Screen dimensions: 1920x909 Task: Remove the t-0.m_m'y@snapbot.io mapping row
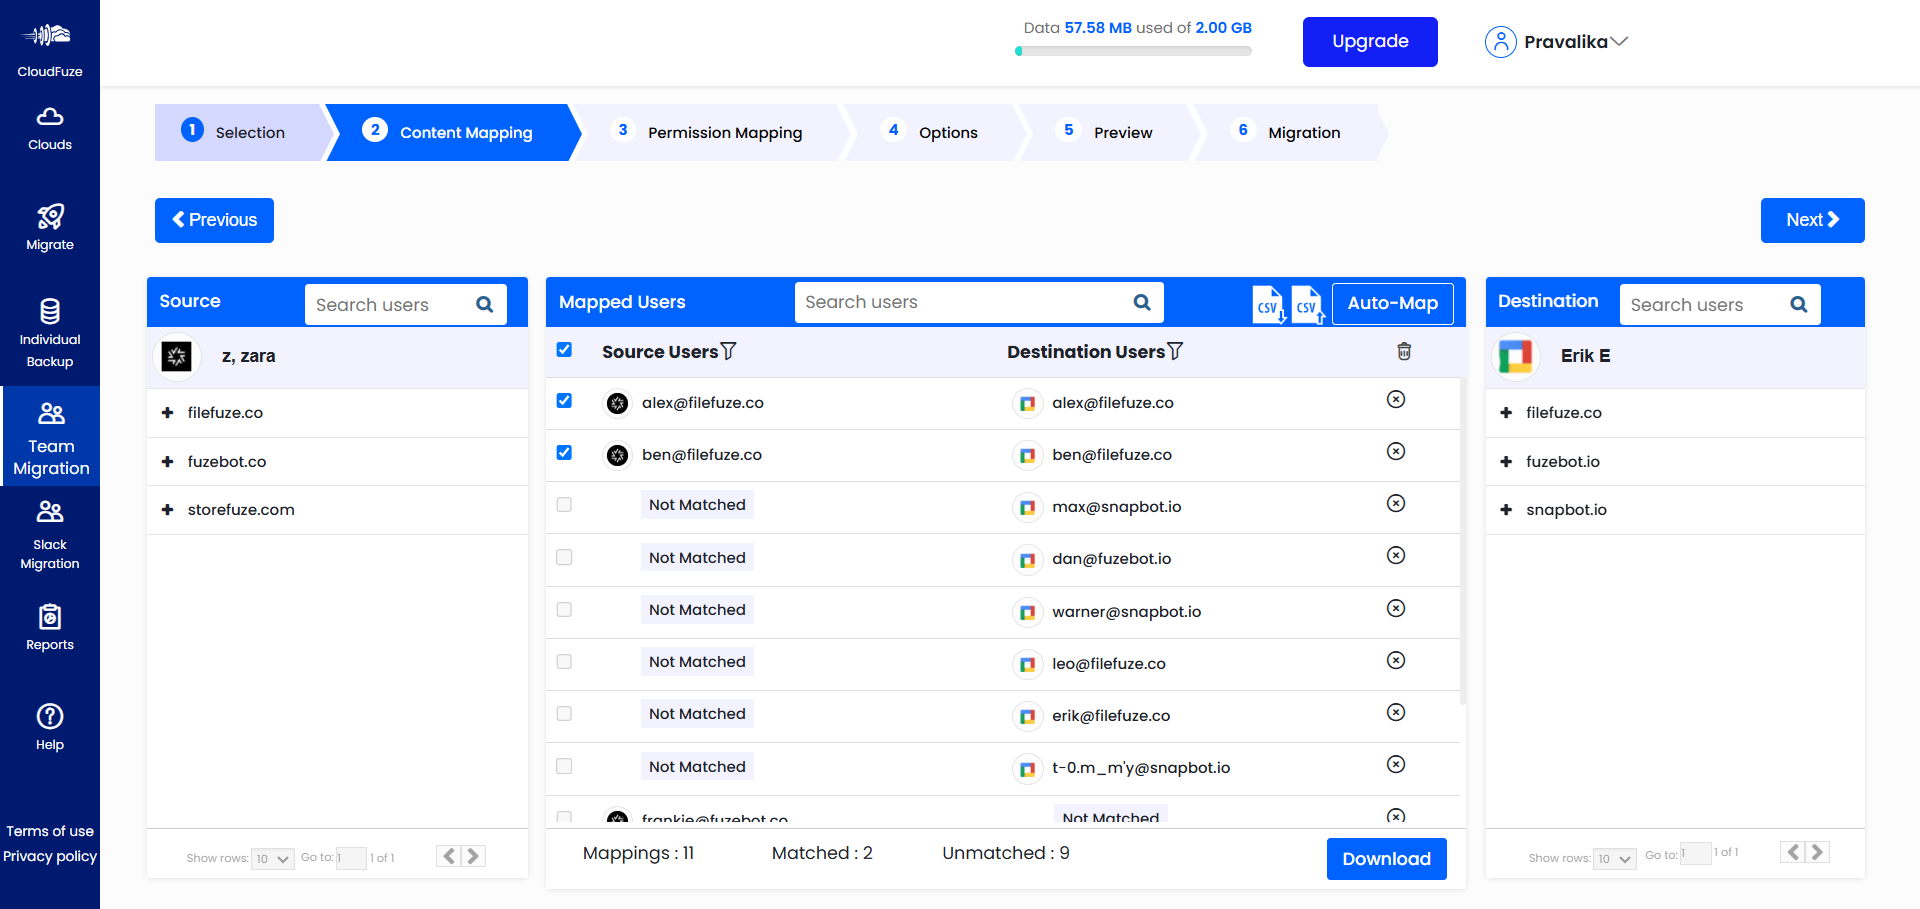pos(1396,764)
